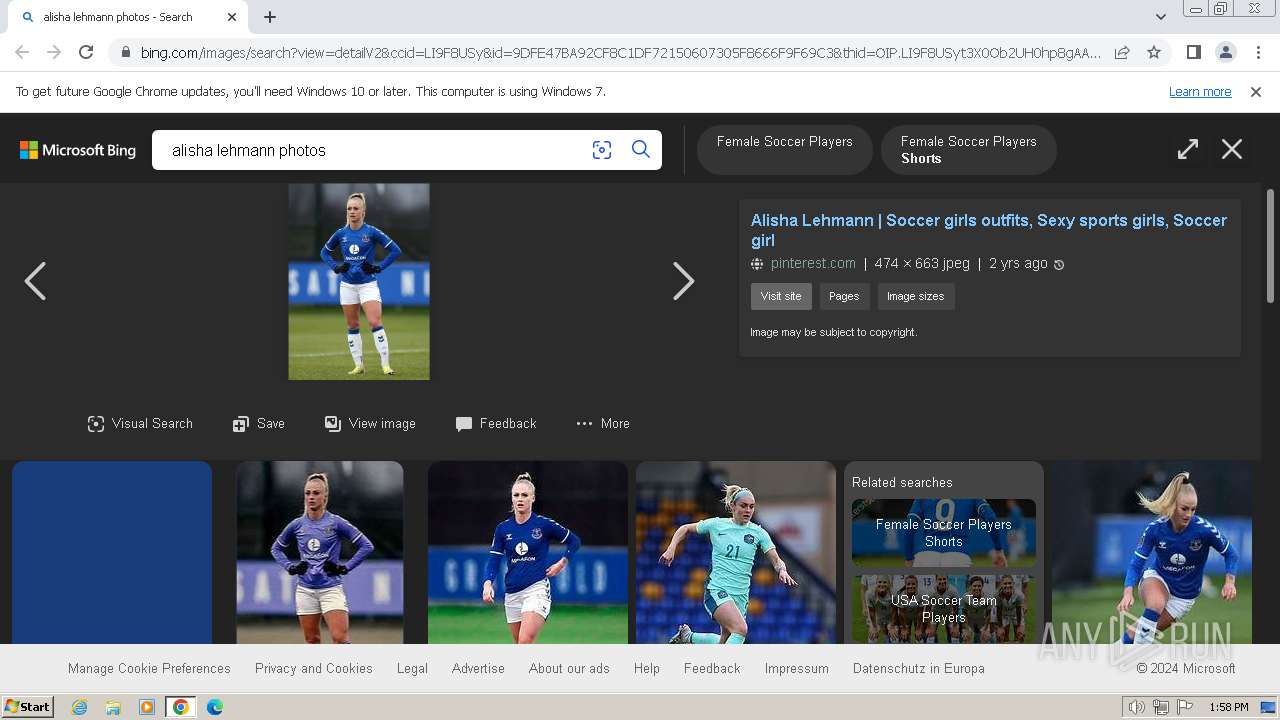Open Windows Media Player from taskbar
Image resolution: width=1280 pixels, height=720 pixels.
147,707
